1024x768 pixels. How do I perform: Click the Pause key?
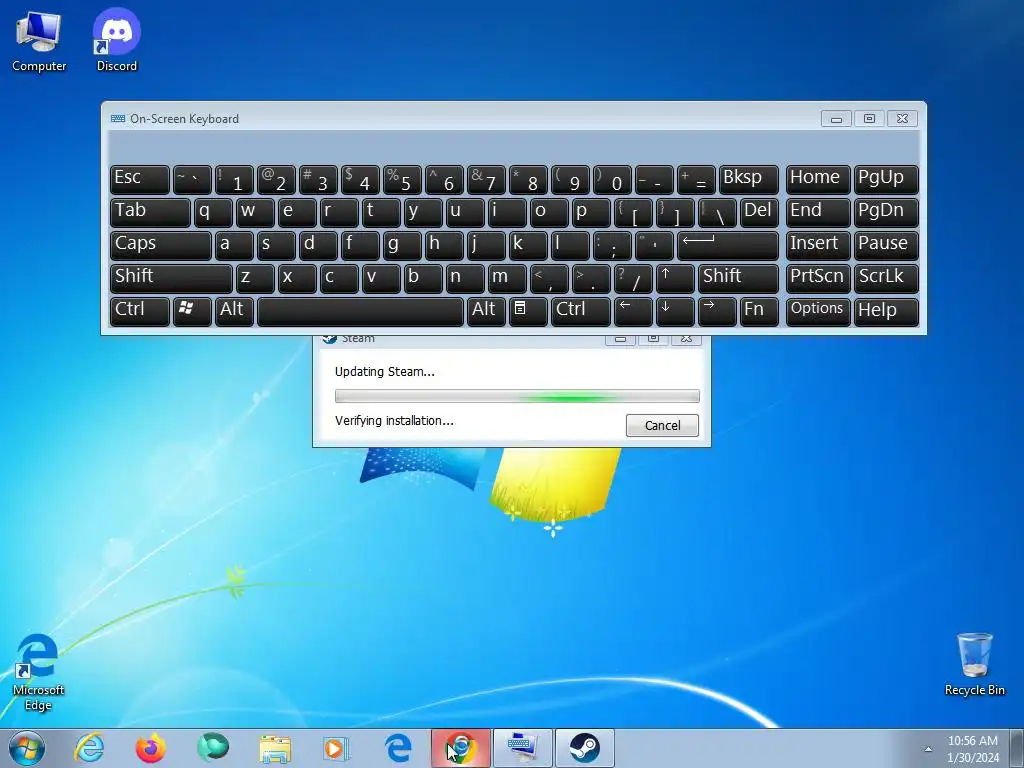tap(886, 246)
